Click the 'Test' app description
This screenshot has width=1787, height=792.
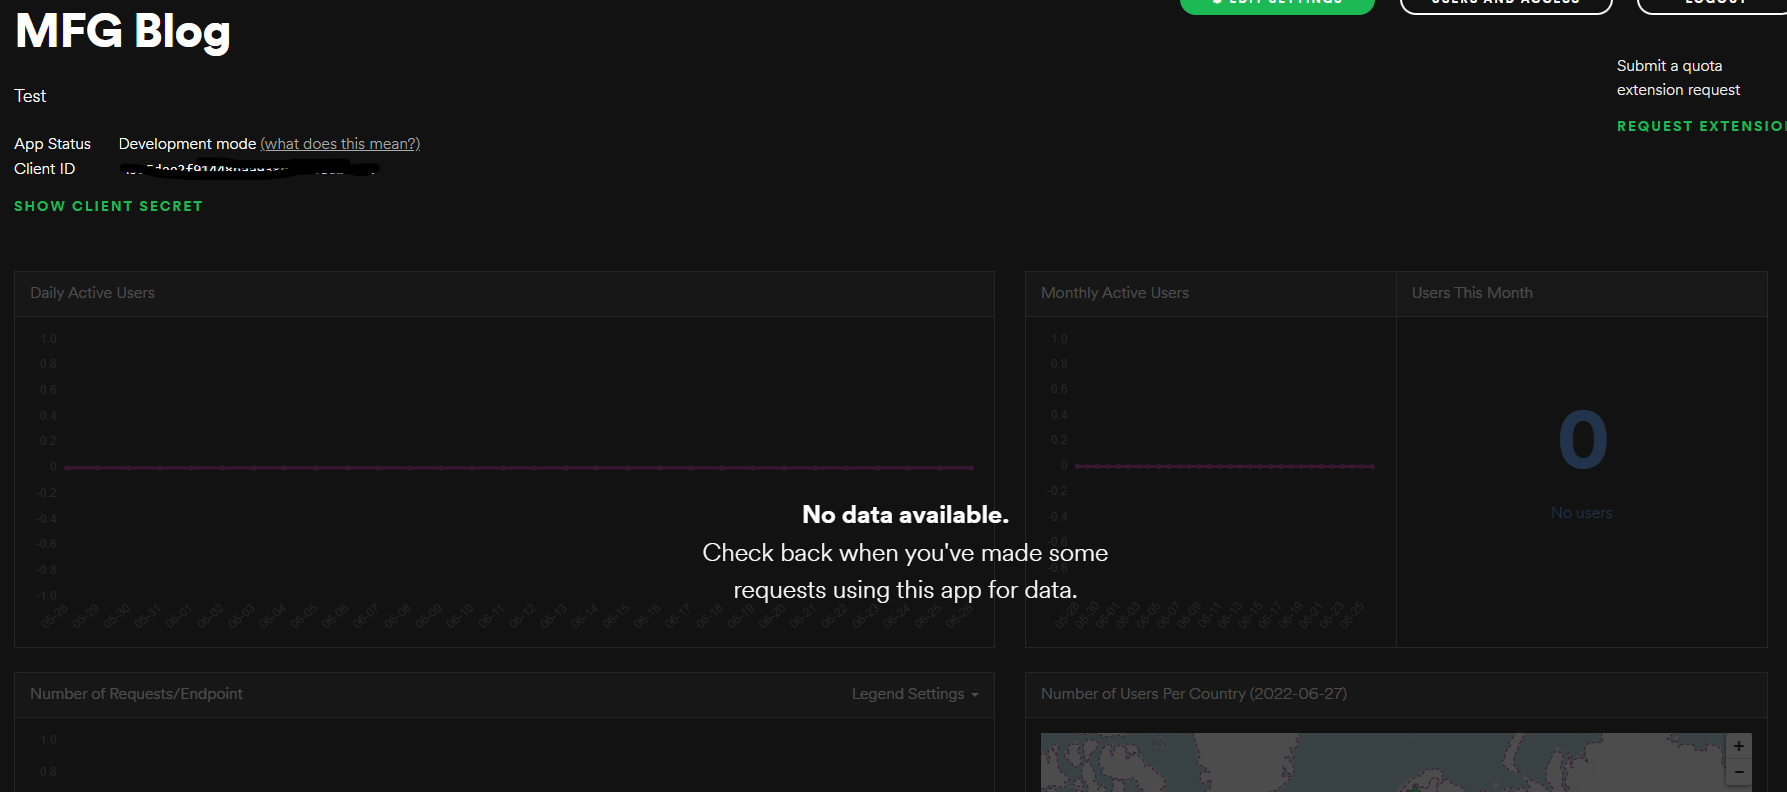(x=30, y=96)
